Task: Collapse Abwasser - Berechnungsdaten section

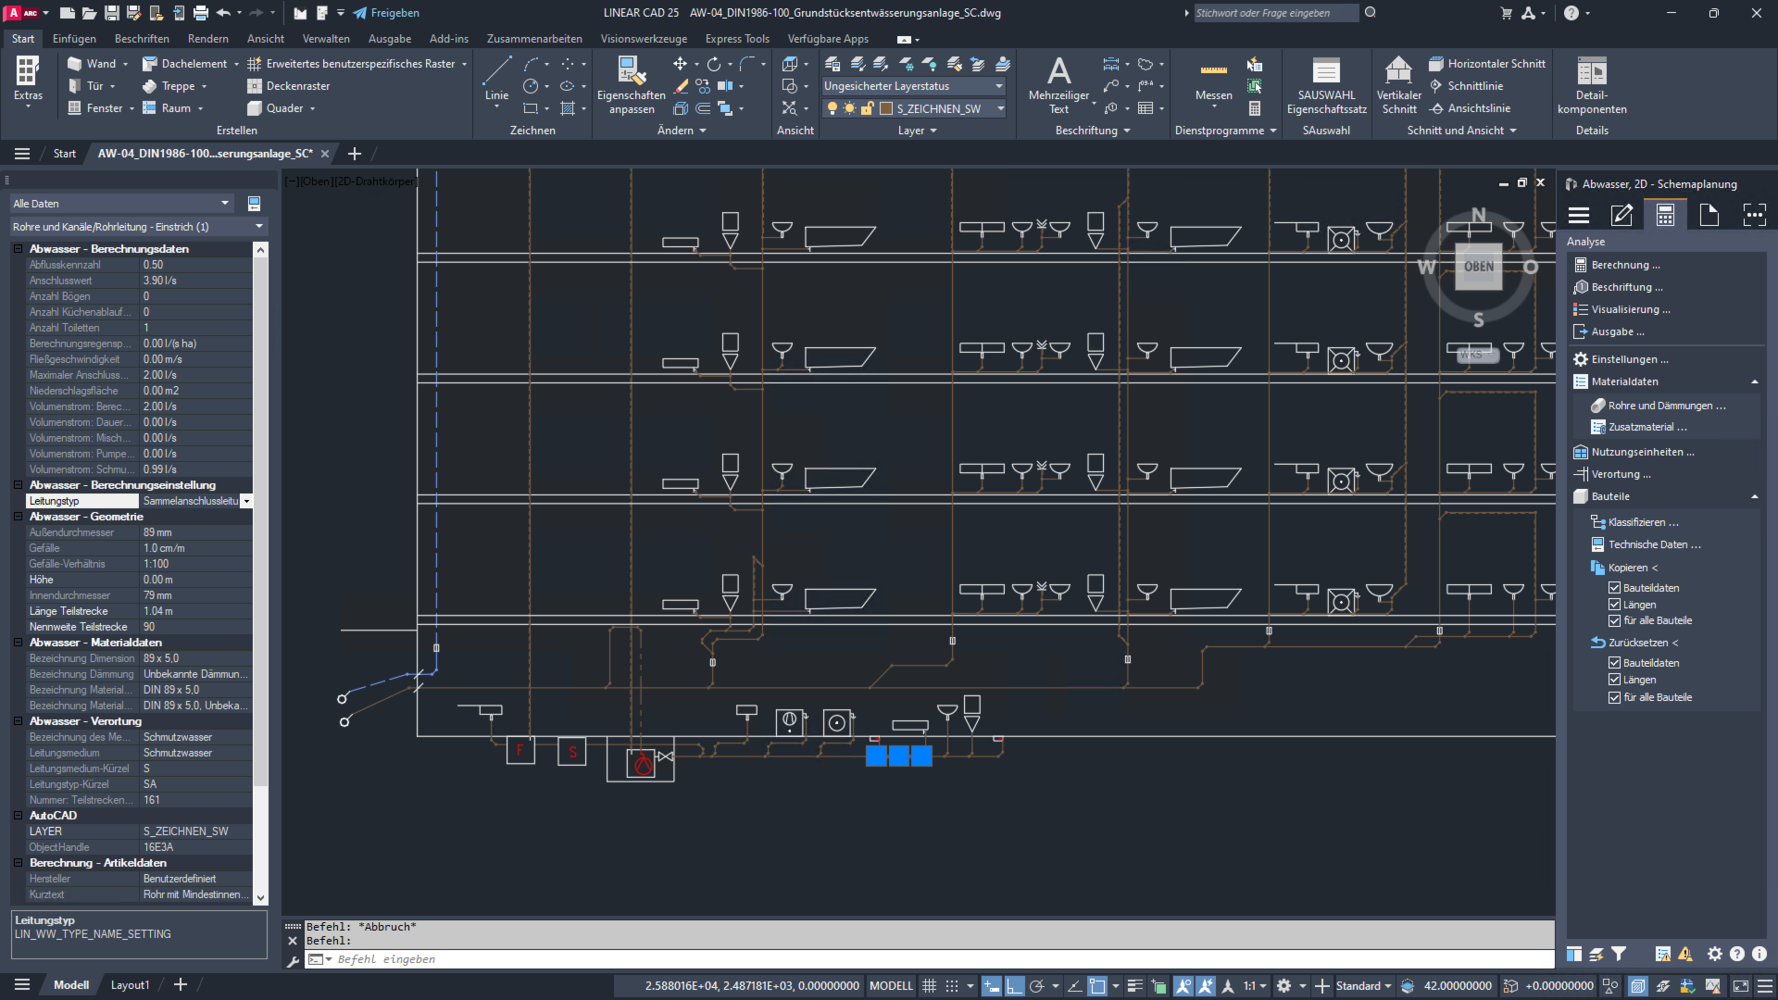Action: (18, 249)
